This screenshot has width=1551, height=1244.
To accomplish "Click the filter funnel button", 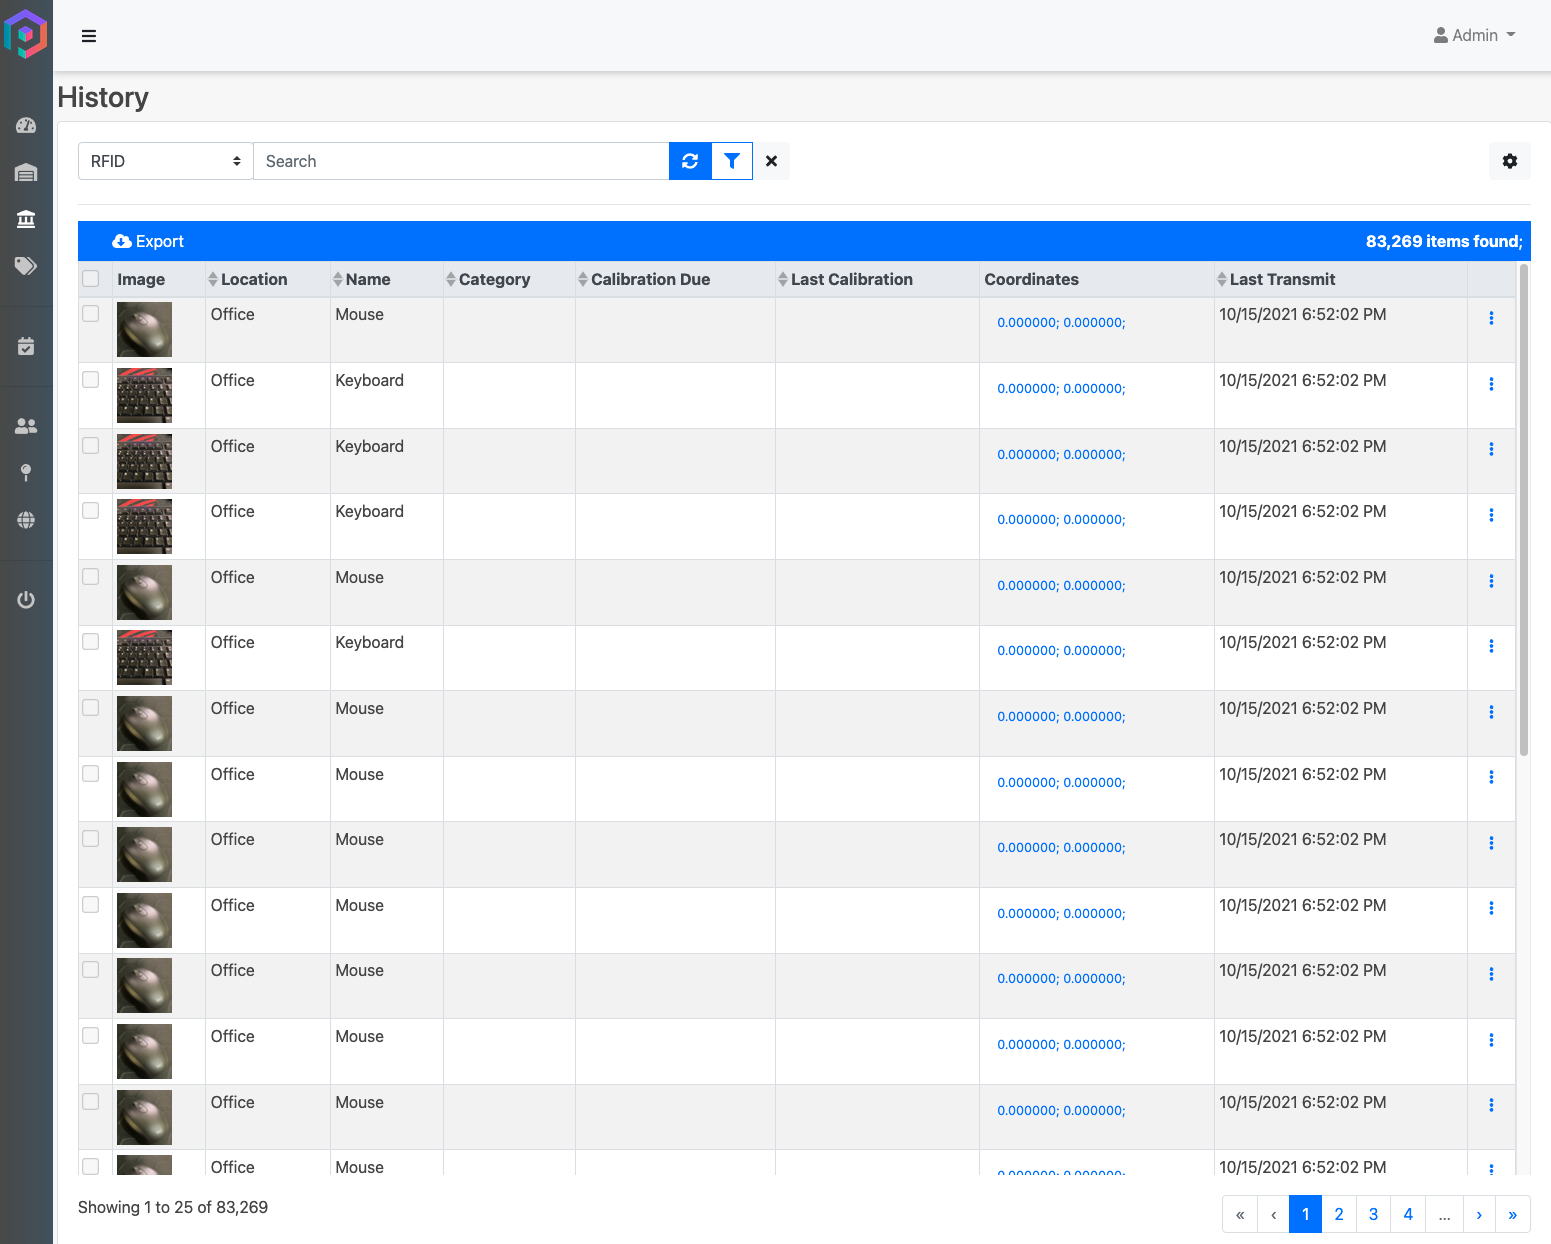I will (x=732, y=161).
